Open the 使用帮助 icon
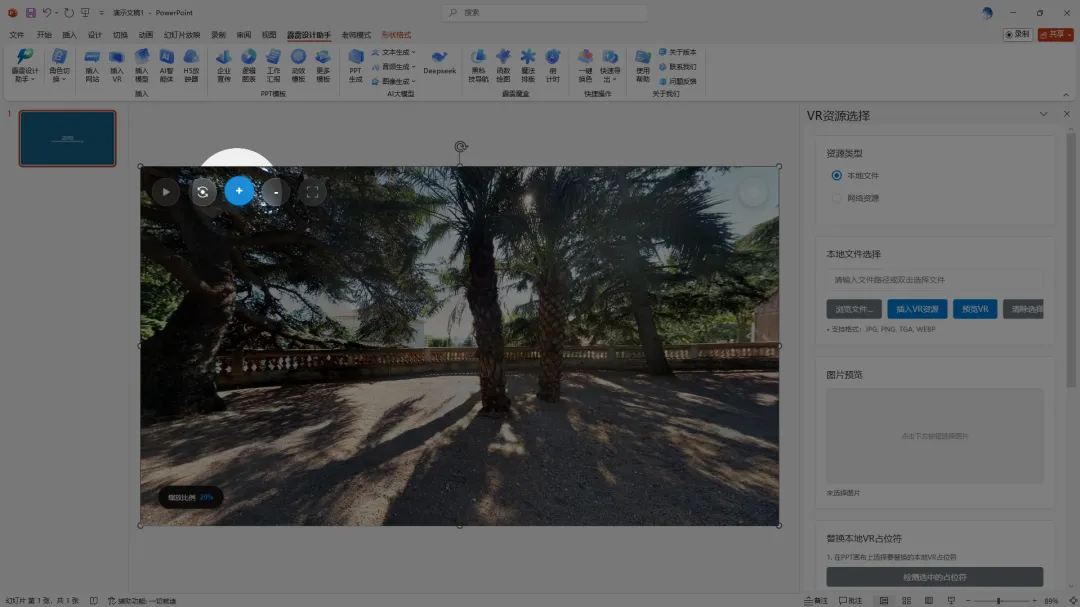Screen dimensions: 1080x607 (x=643, y=65)
